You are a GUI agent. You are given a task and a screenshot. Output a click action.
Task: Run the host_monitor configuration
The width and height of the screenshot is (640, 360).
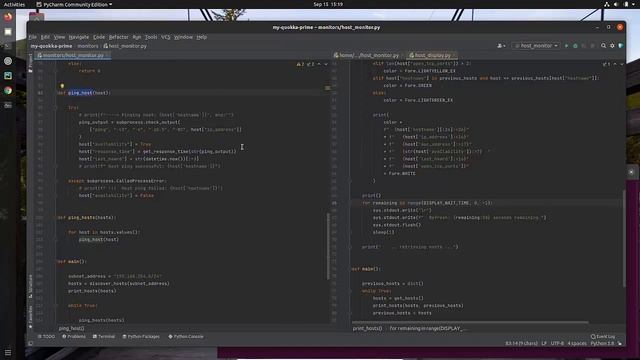coord(567,46)
